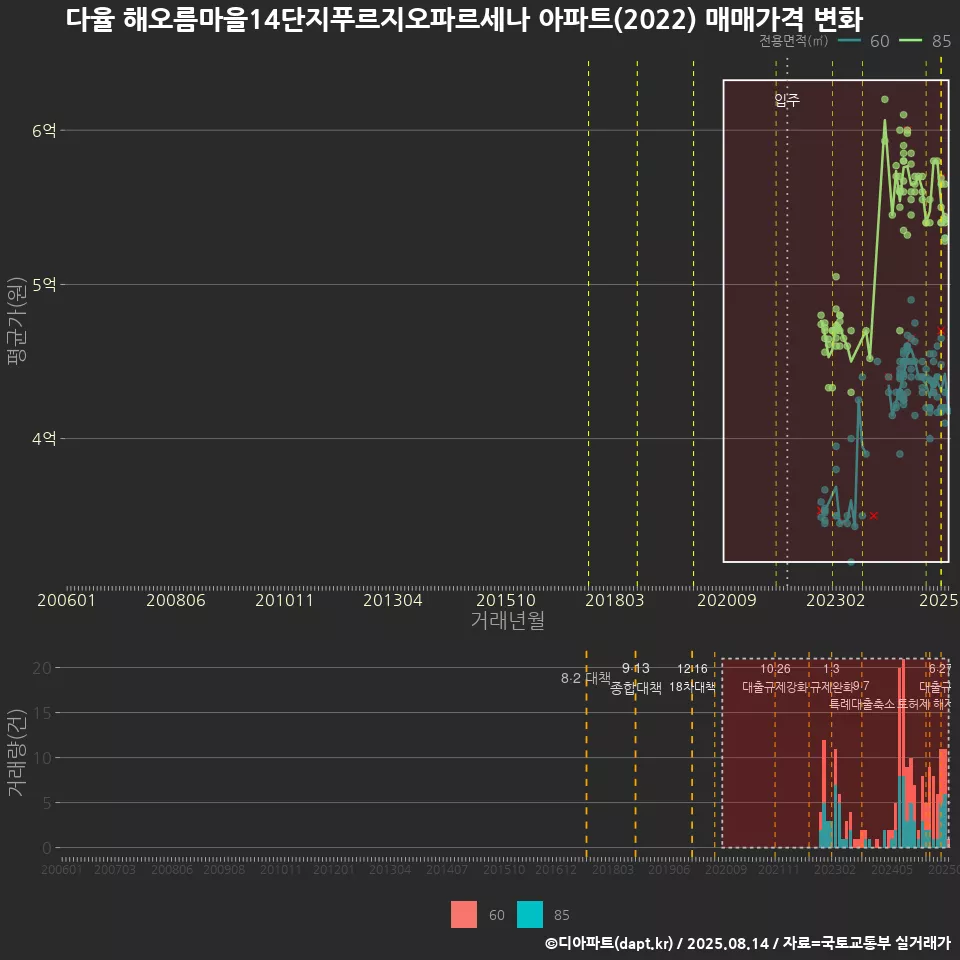
Task: Click the 8·2 대책 policy annotation
Action: 586,678
